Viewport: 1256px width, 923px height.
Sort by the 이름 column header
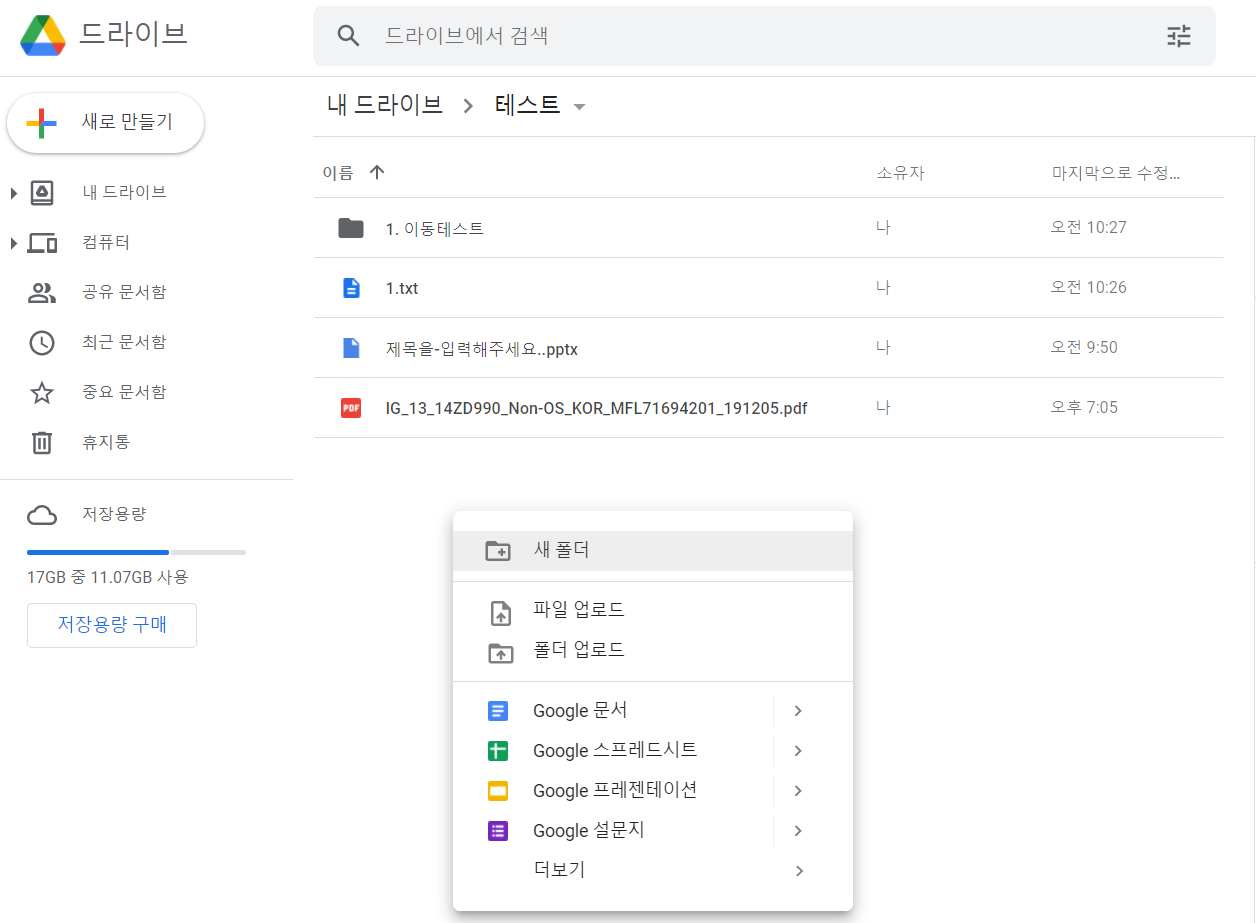click(338, 172)
